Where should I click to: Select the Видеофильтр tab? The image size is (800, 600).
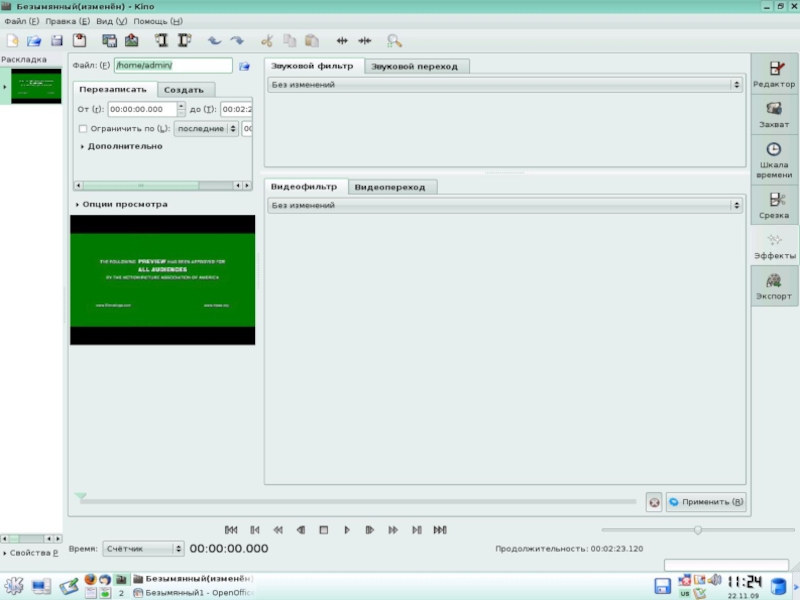point(304,187)
